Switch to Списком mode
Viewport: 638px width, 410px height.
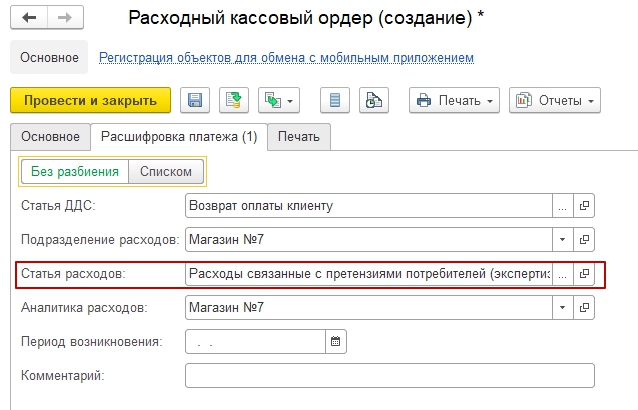(x=166, y=171)
